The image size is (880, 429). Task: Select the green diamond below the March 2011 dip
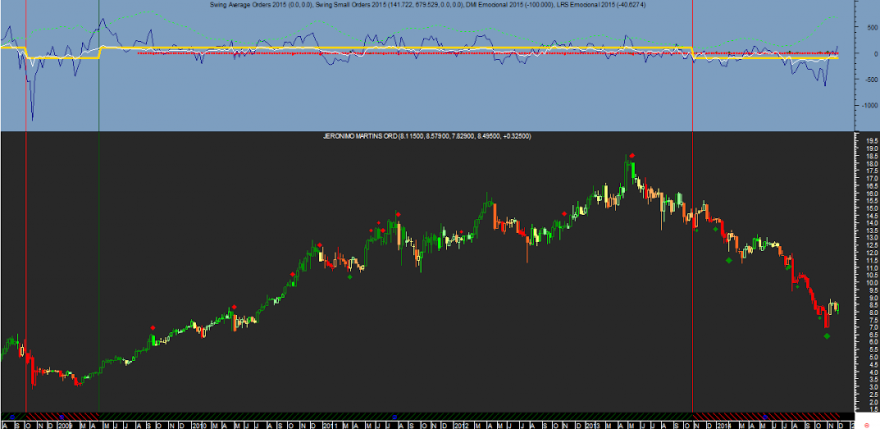[350, 276]
